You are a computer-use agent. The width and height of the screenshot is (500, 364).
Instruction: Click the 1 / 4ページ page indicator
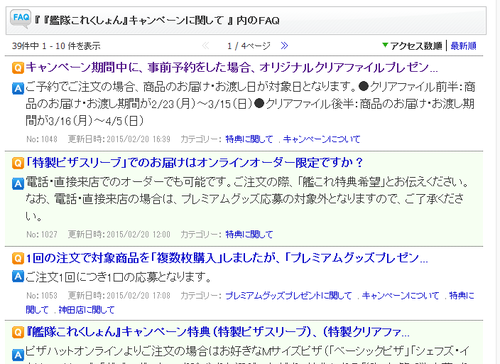(249, 46)
